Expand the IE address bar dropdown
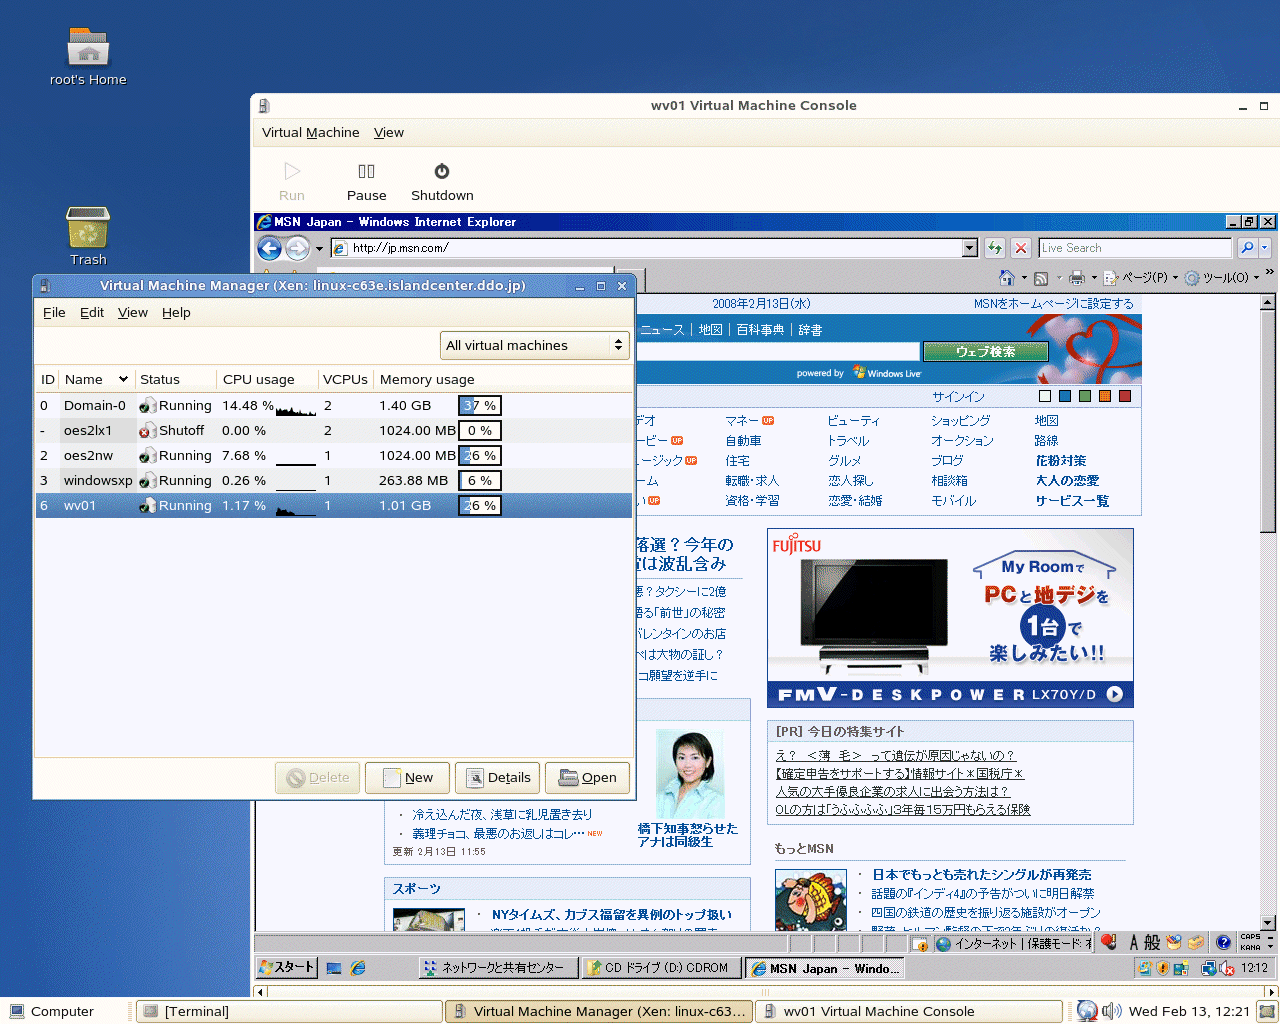 tap(969, 248)
